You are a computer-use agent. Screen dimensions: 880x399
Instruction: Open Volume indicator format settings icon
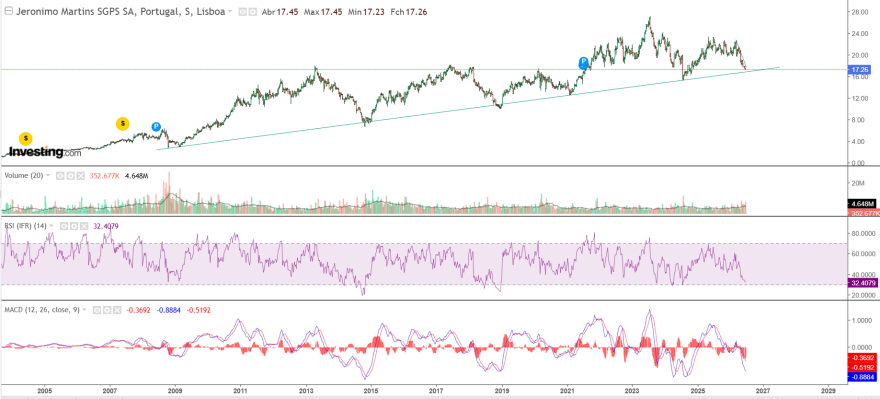70,176
